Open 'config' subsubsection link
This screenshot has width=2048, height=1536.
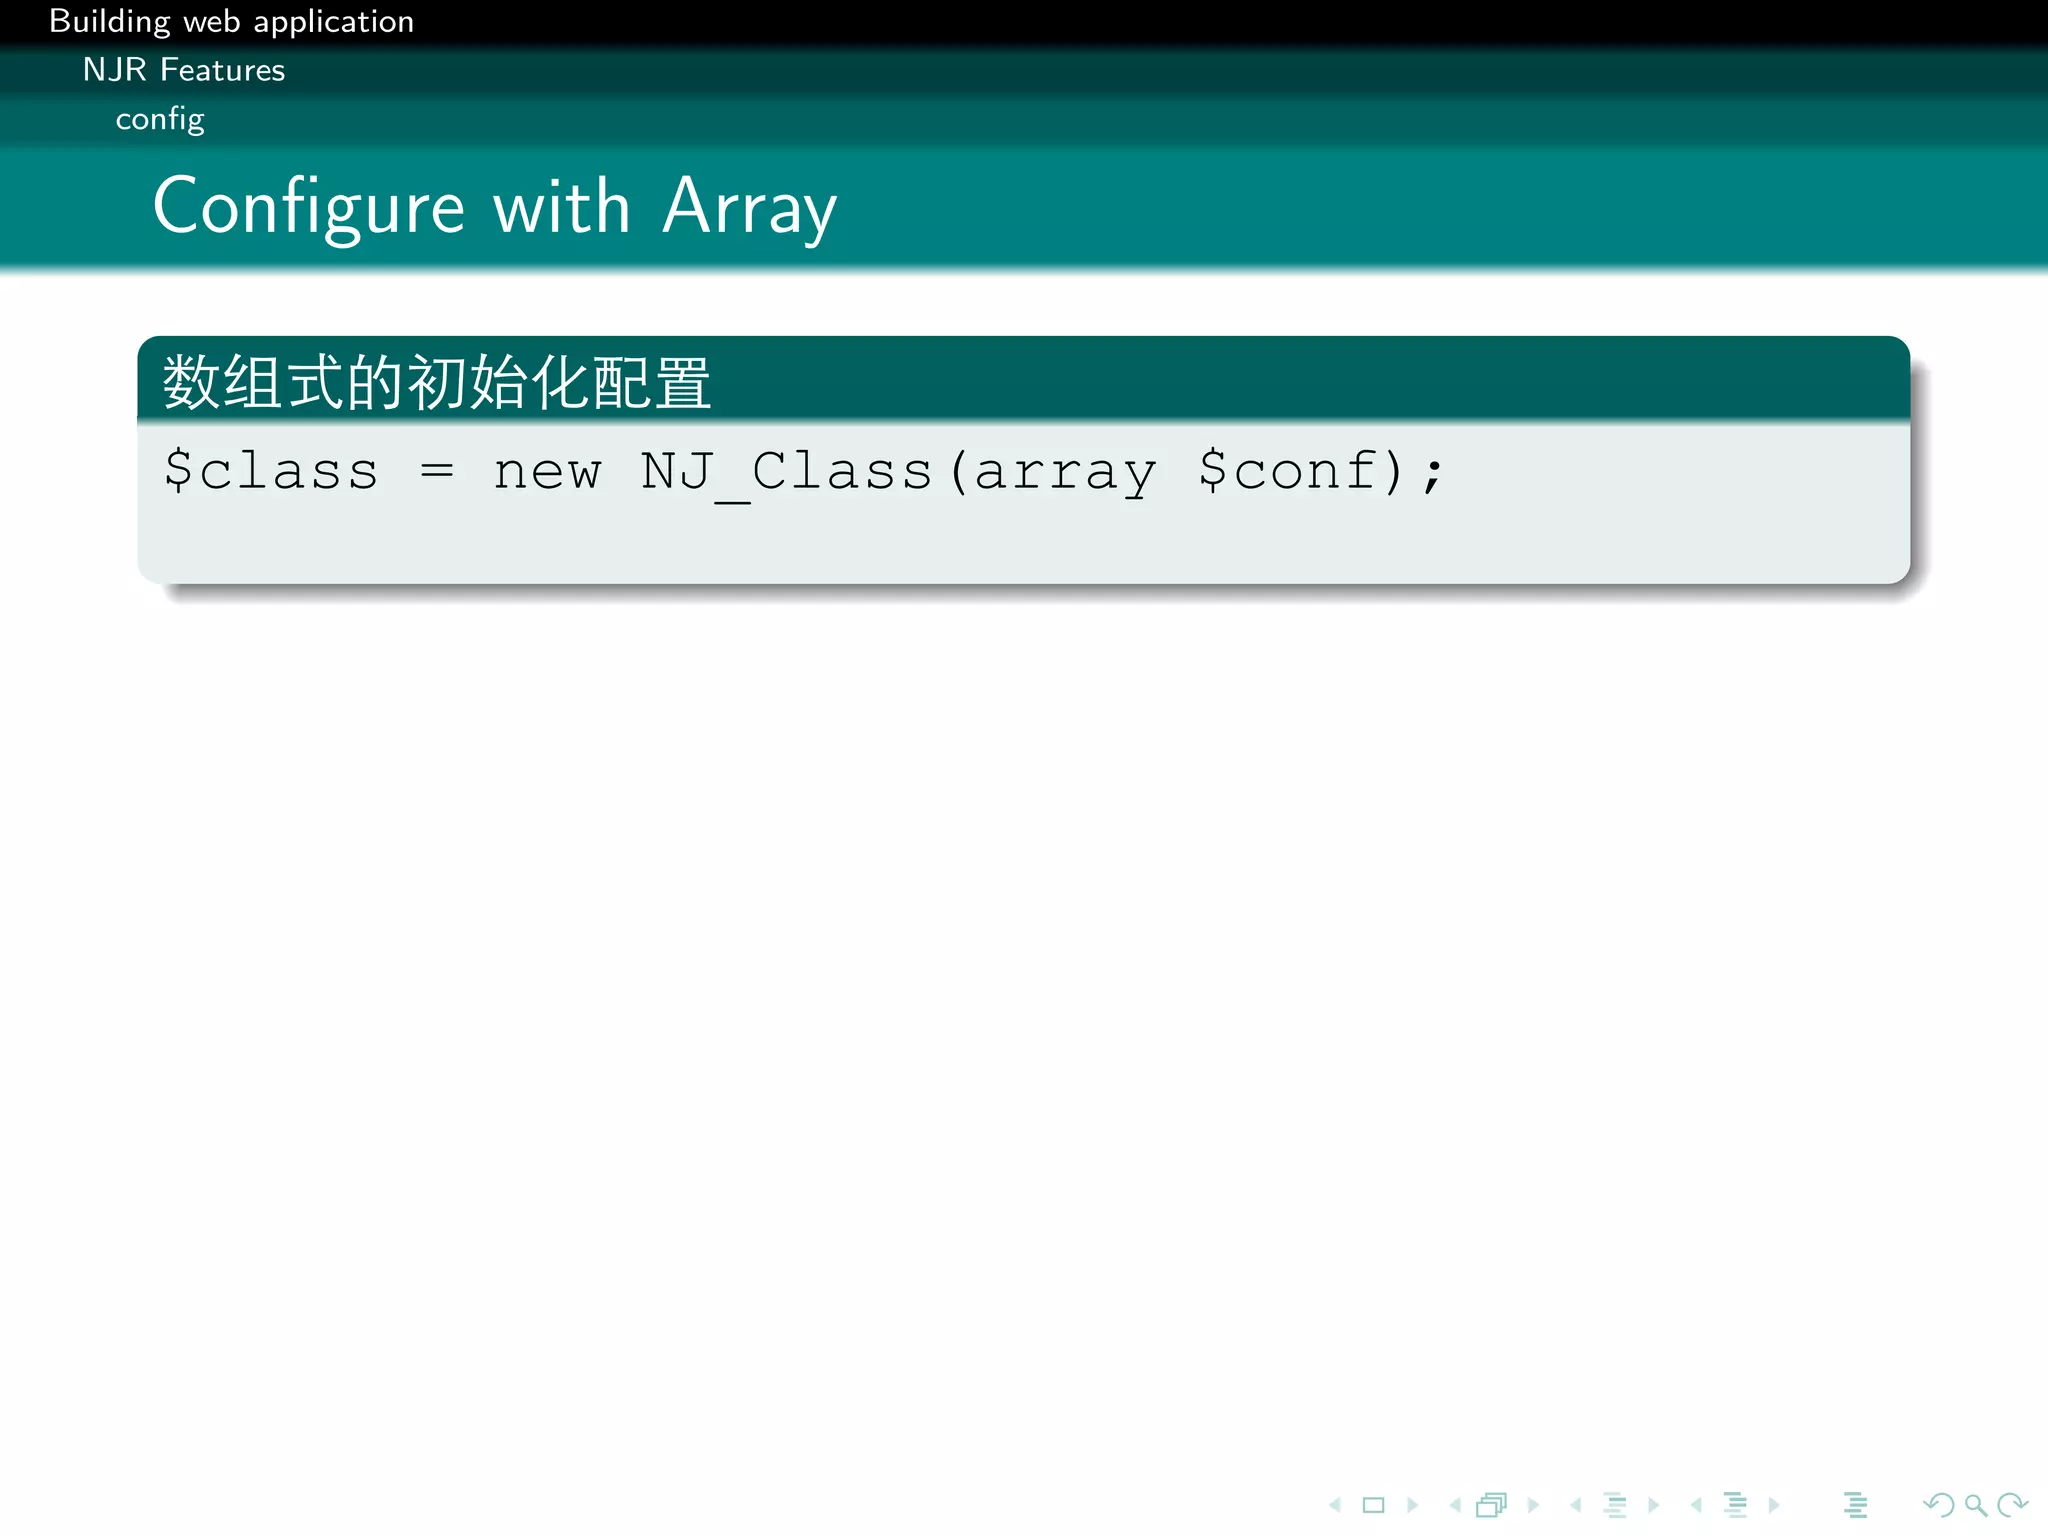click(x=160, y=119)
